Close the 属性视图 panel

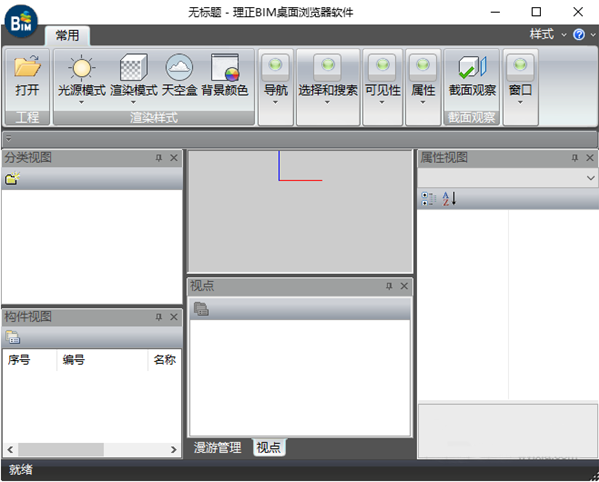click(590, 158)
